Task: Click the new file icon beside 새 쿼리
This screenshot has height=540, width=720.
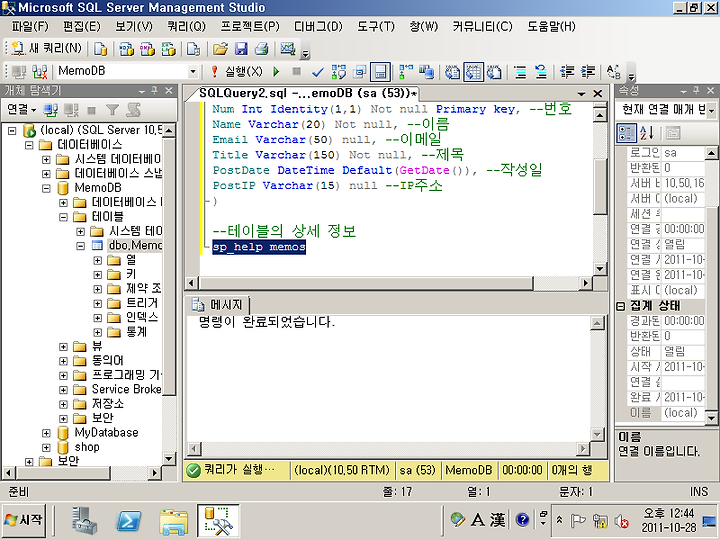Action: click(x=100, y=49)
